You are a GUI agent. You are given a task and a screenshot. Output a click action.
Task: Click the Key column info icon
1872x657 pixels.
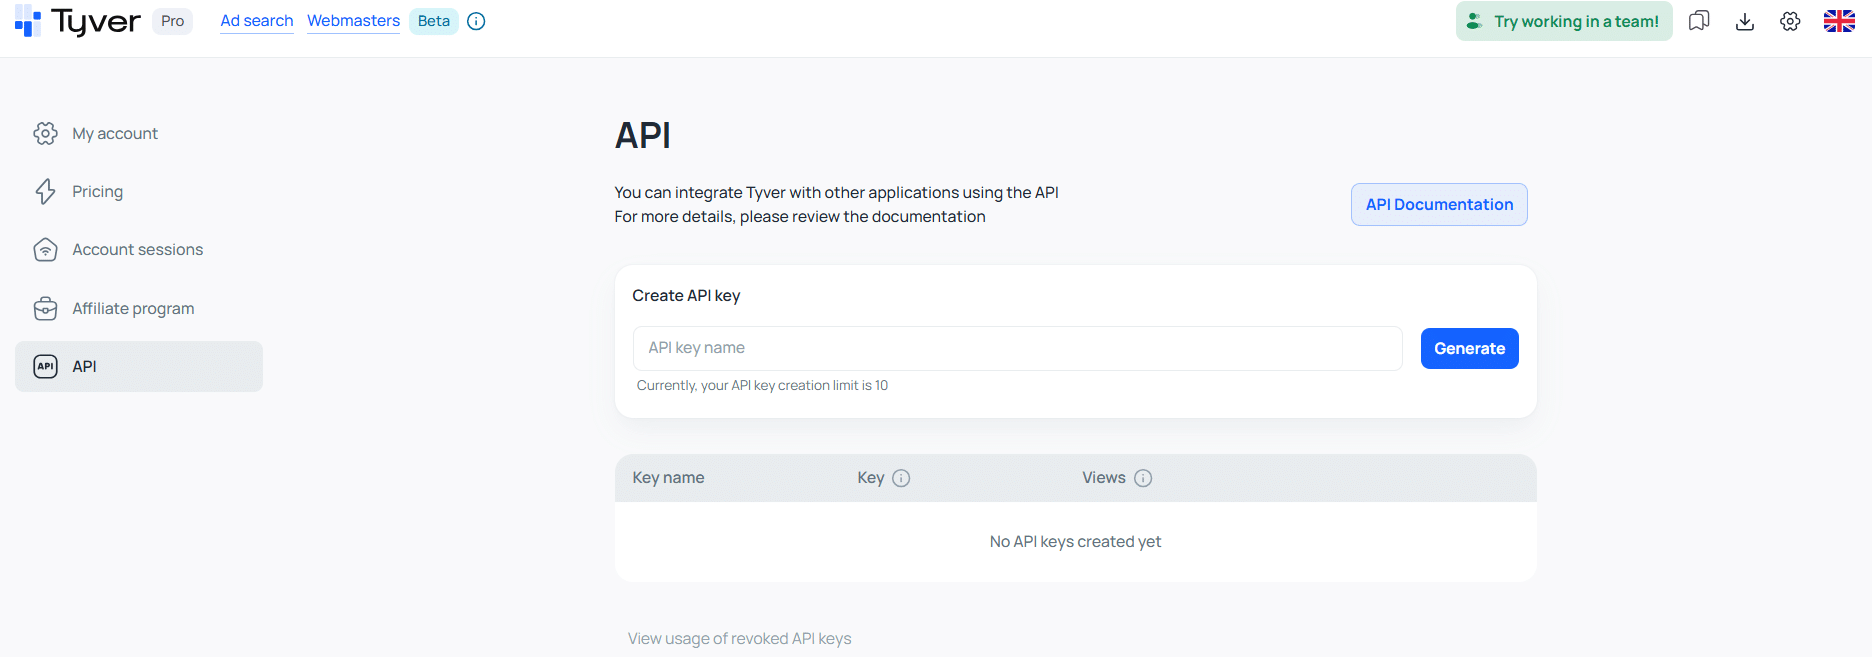901,478
